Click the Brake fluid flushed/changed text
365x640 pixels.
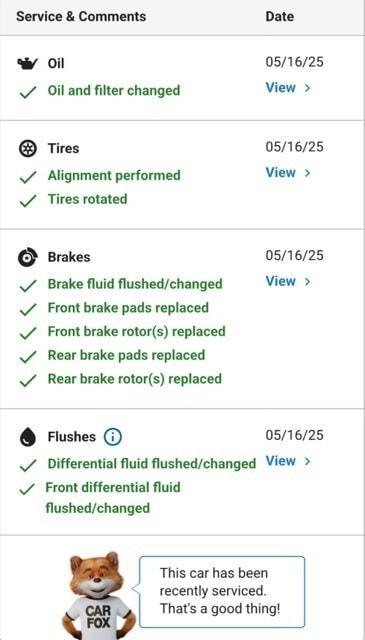coord(135,284)
